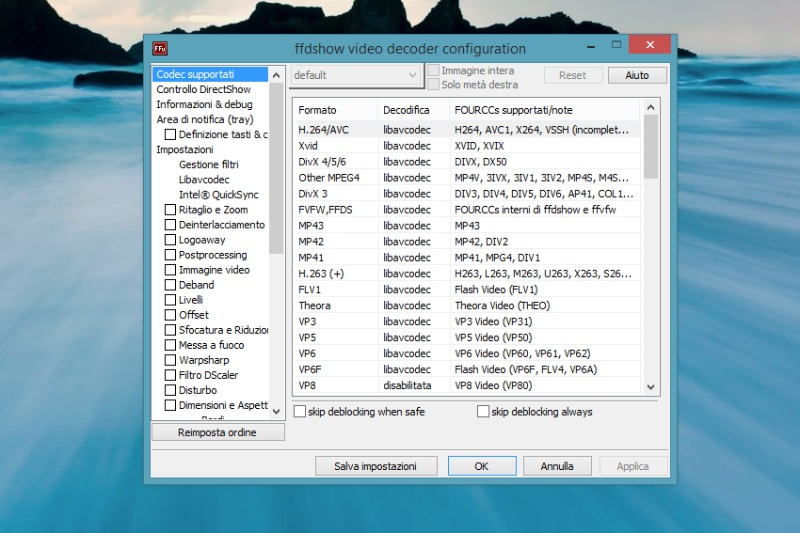Viewport: 800px width, 533px height.
Task: Select the Libavcodec settings entry
Action: coord(204,180)
